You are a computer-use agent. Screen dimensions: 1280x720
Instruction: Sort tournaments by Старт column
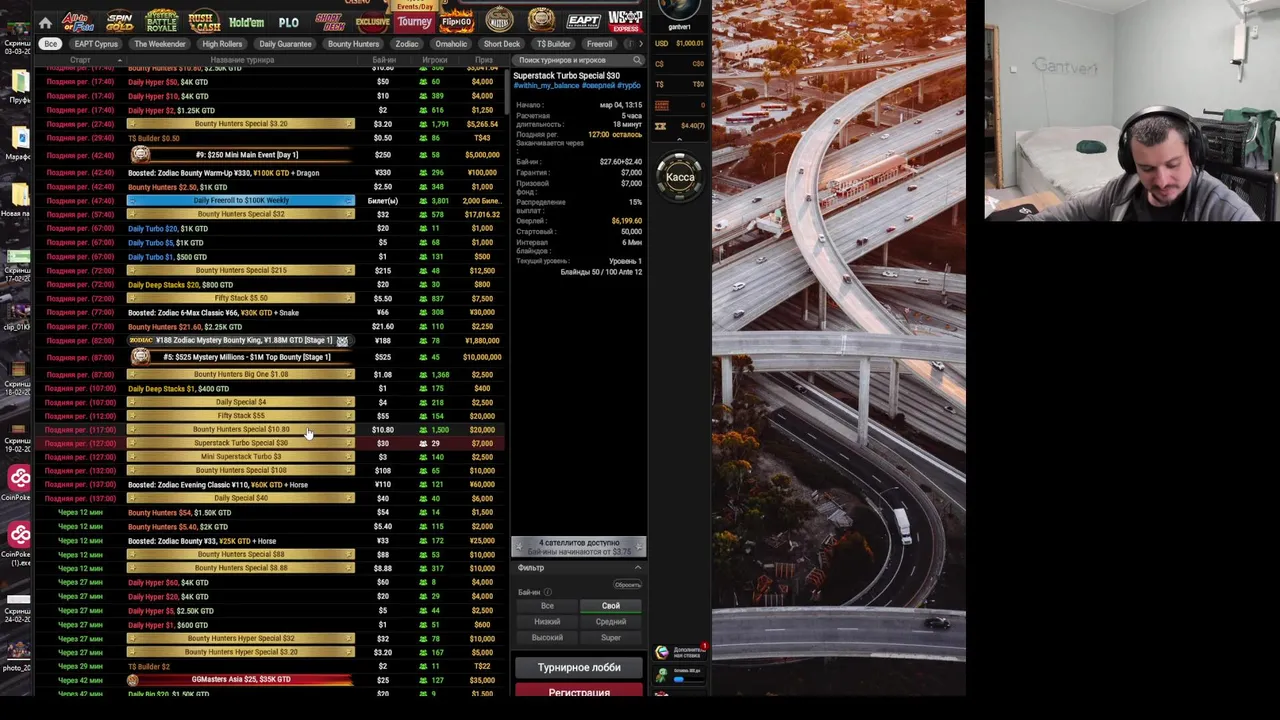[80, 60]
